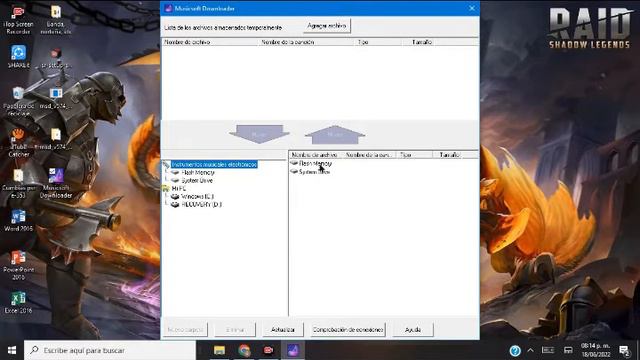Open the touch keyboard tray icon
The image size is (640, 360).
548,350
